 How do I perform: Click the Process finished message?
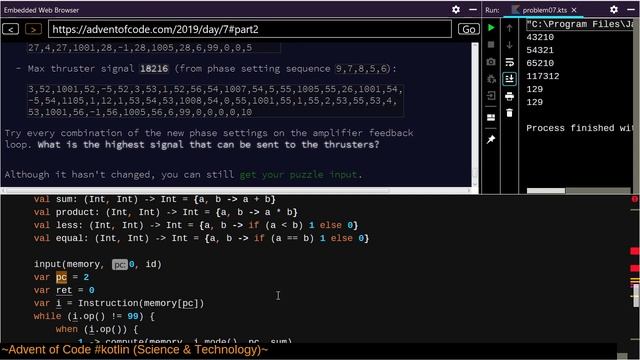tap(580, 128)
